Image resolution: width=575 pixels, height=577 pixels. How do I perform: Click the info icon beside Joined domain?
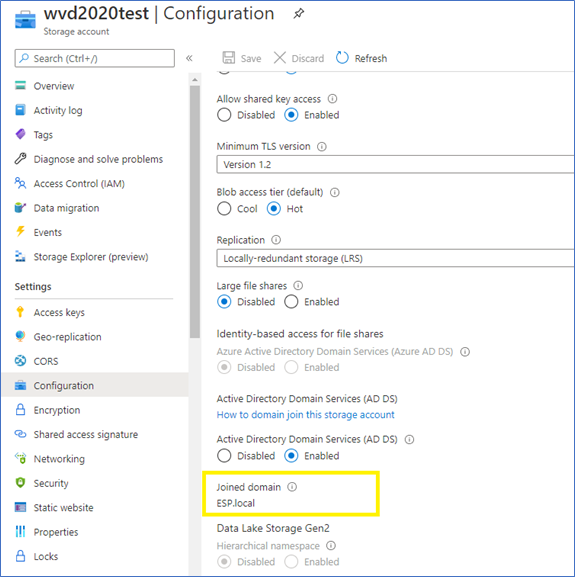[292, 487]
